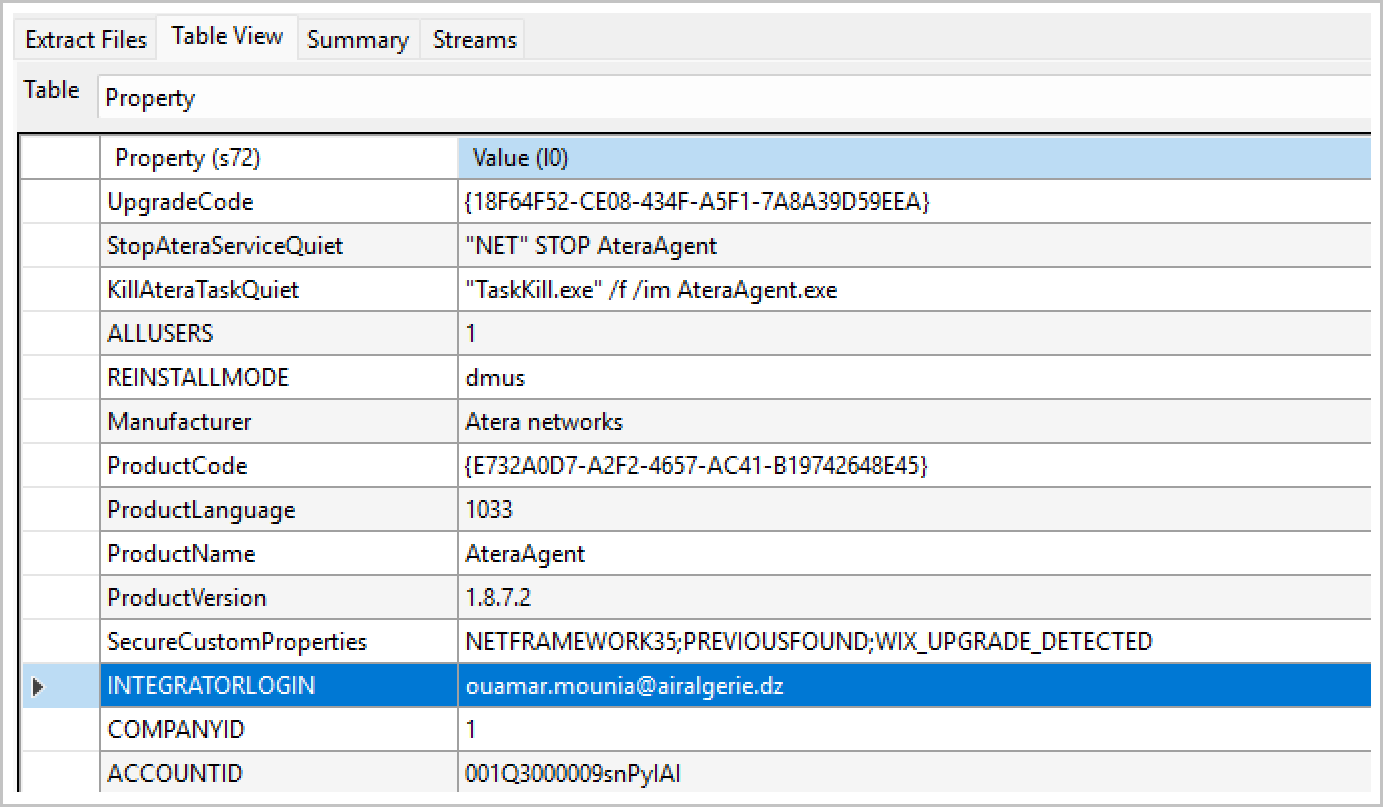This screenshot has width=1383, height=807.
Task: Click the row selector arrow beside INTEGRATORLOGIN
Action: [39, 686]
